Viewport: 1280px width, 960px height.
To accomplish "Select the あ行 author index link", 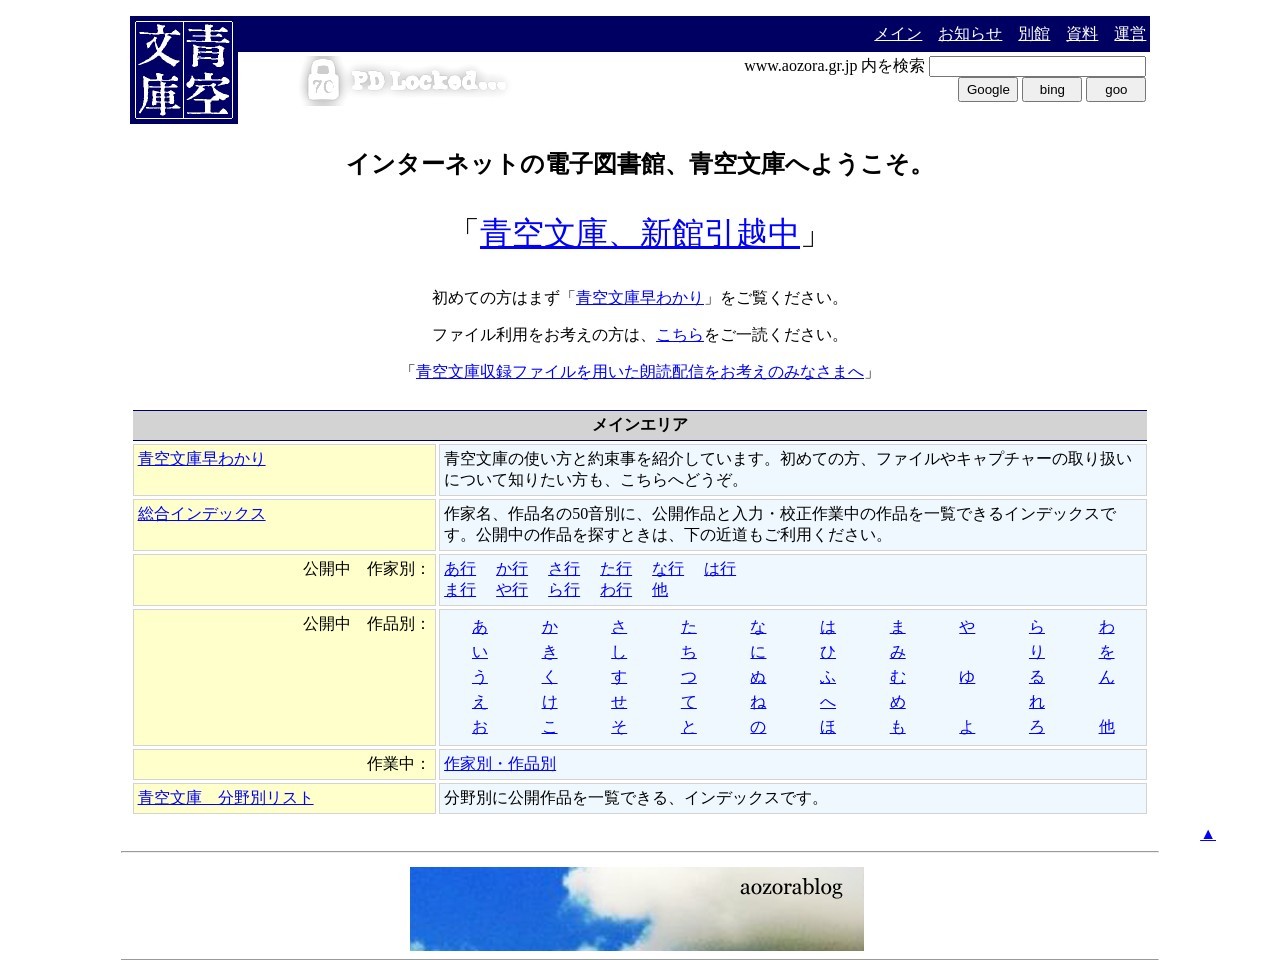I will pos(460,568).
